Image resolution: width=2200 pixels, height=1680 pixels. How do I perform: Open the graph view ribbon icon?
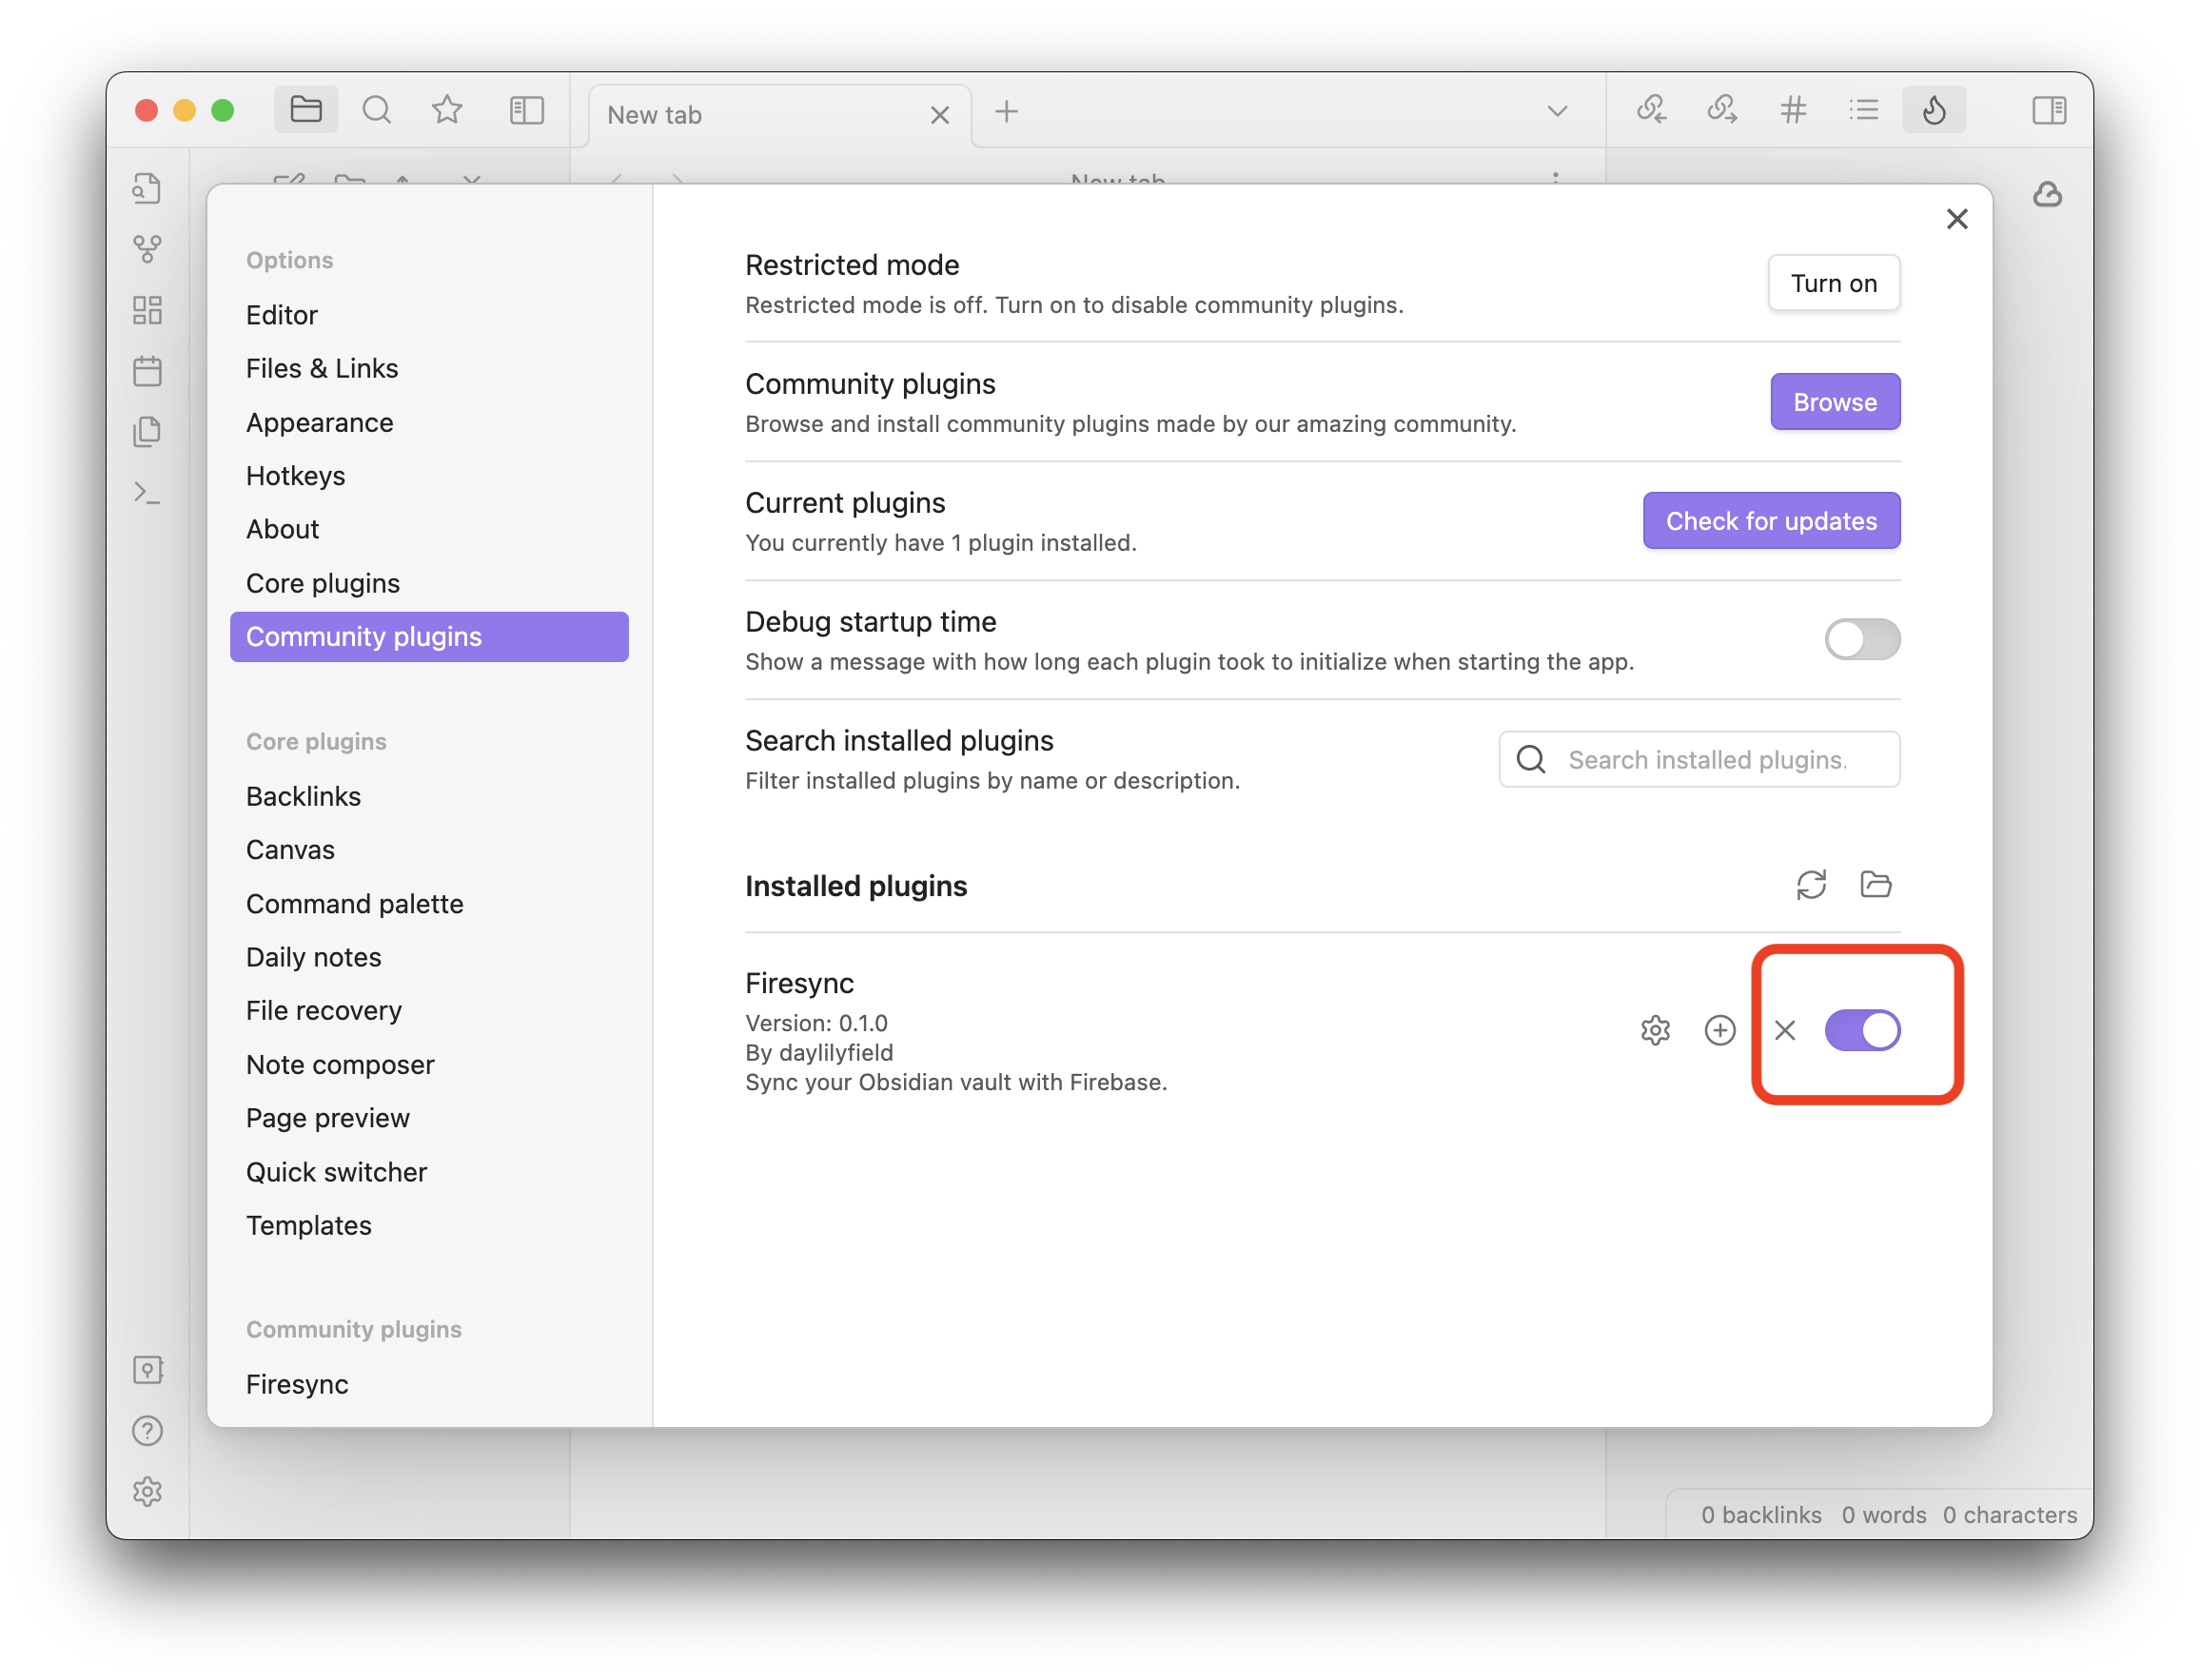(148, 249)
